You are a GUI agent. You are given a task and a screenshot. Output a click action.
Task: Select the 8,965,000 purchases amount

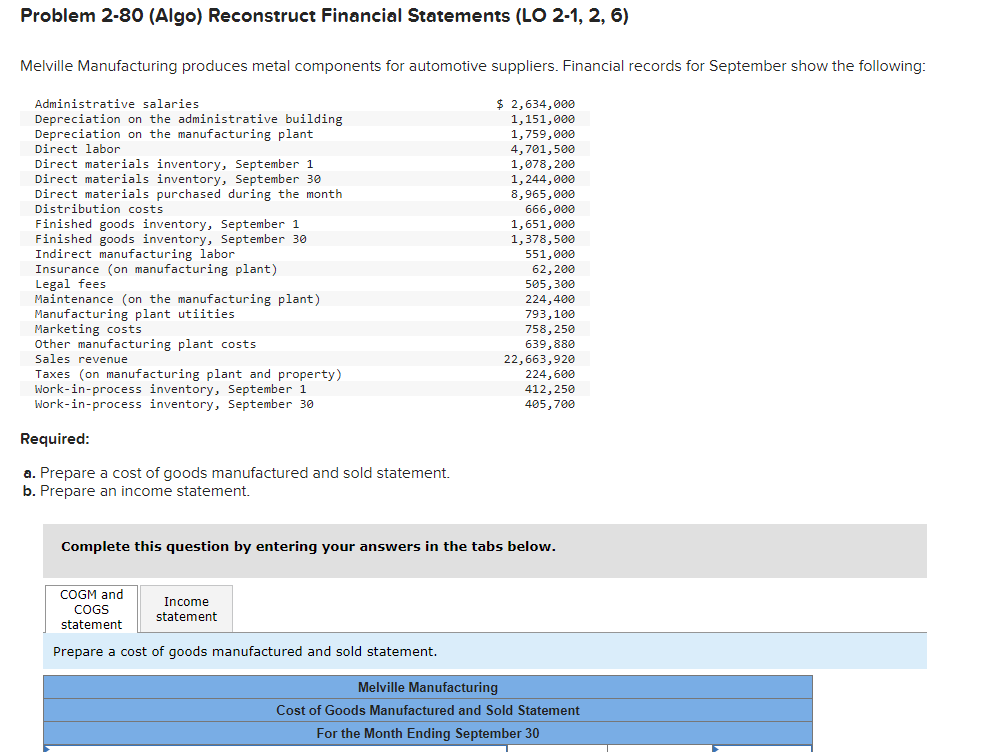543,194
